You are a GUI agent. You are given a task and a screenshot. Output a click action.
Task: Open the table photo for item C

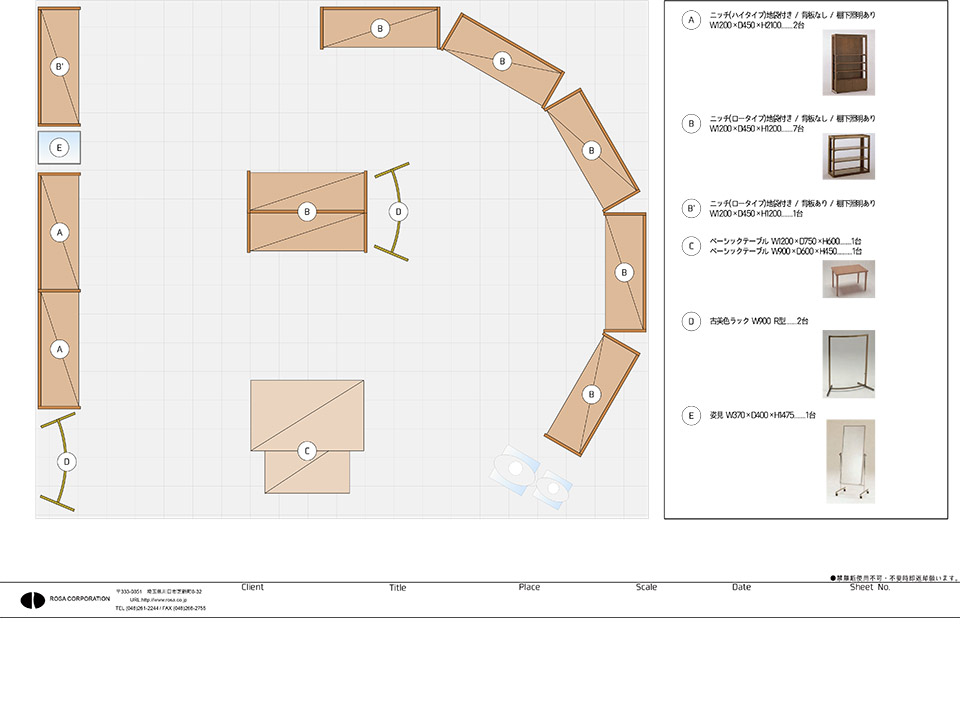[847, 279]
